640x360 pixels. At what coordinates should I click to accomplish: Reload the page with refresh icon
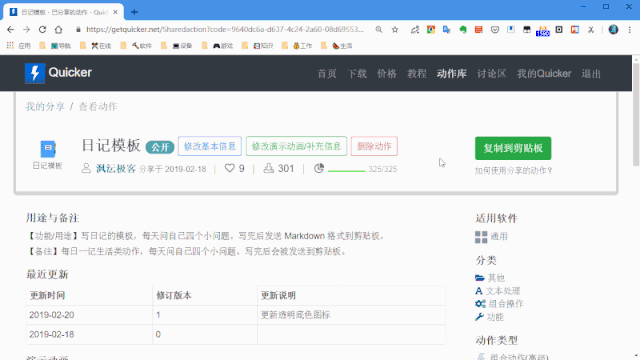[42, 29]
